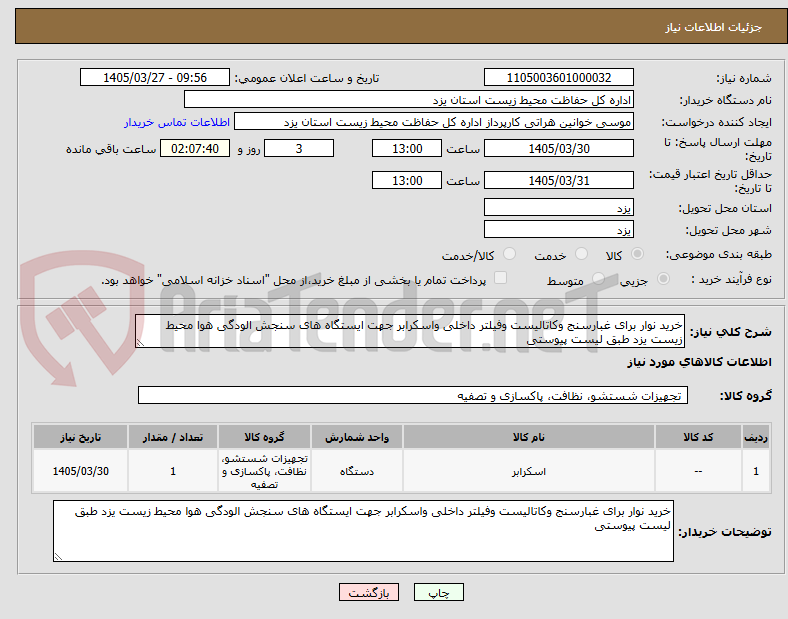
Task: Click the remaining time 02:07:40 field
Action: pyautogui.click(x=195, y=149)
